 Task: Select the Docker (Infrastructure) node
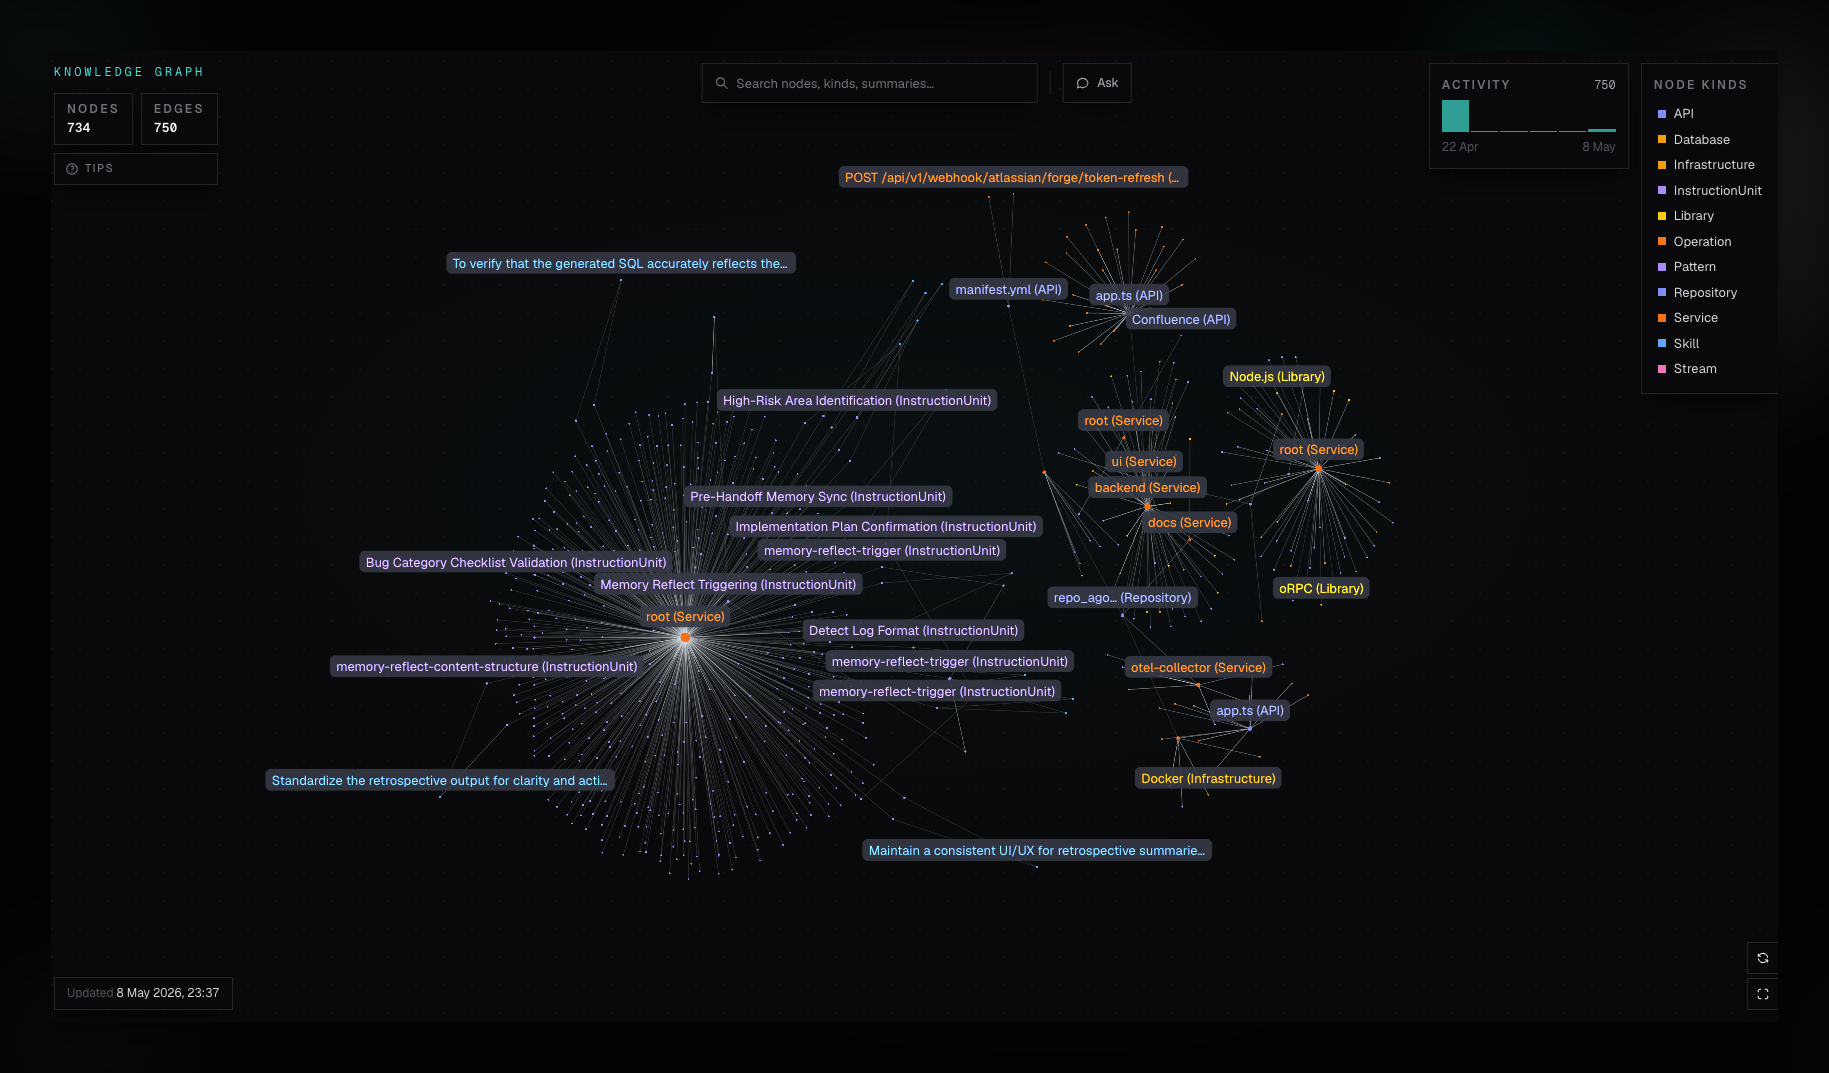tap(1208, 779)
